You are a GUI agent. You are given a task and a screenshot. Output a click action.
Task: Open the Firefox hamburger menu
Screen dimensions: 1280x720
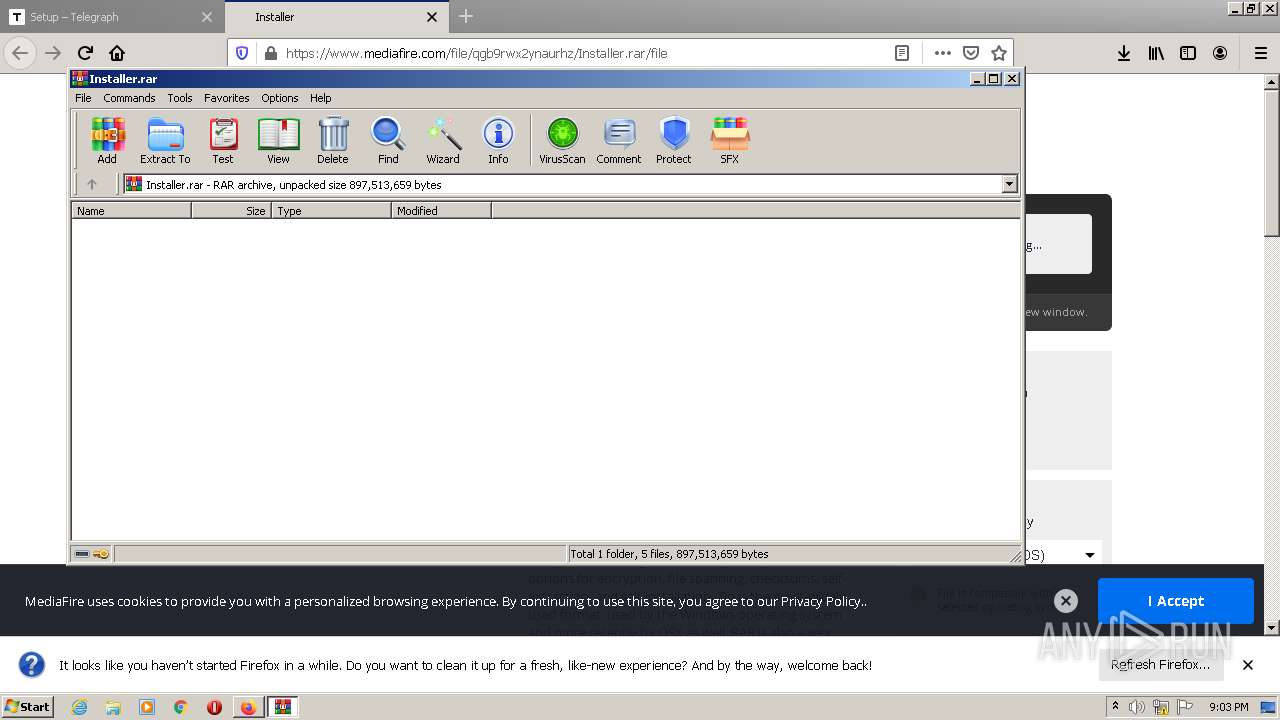point(1260,53)
